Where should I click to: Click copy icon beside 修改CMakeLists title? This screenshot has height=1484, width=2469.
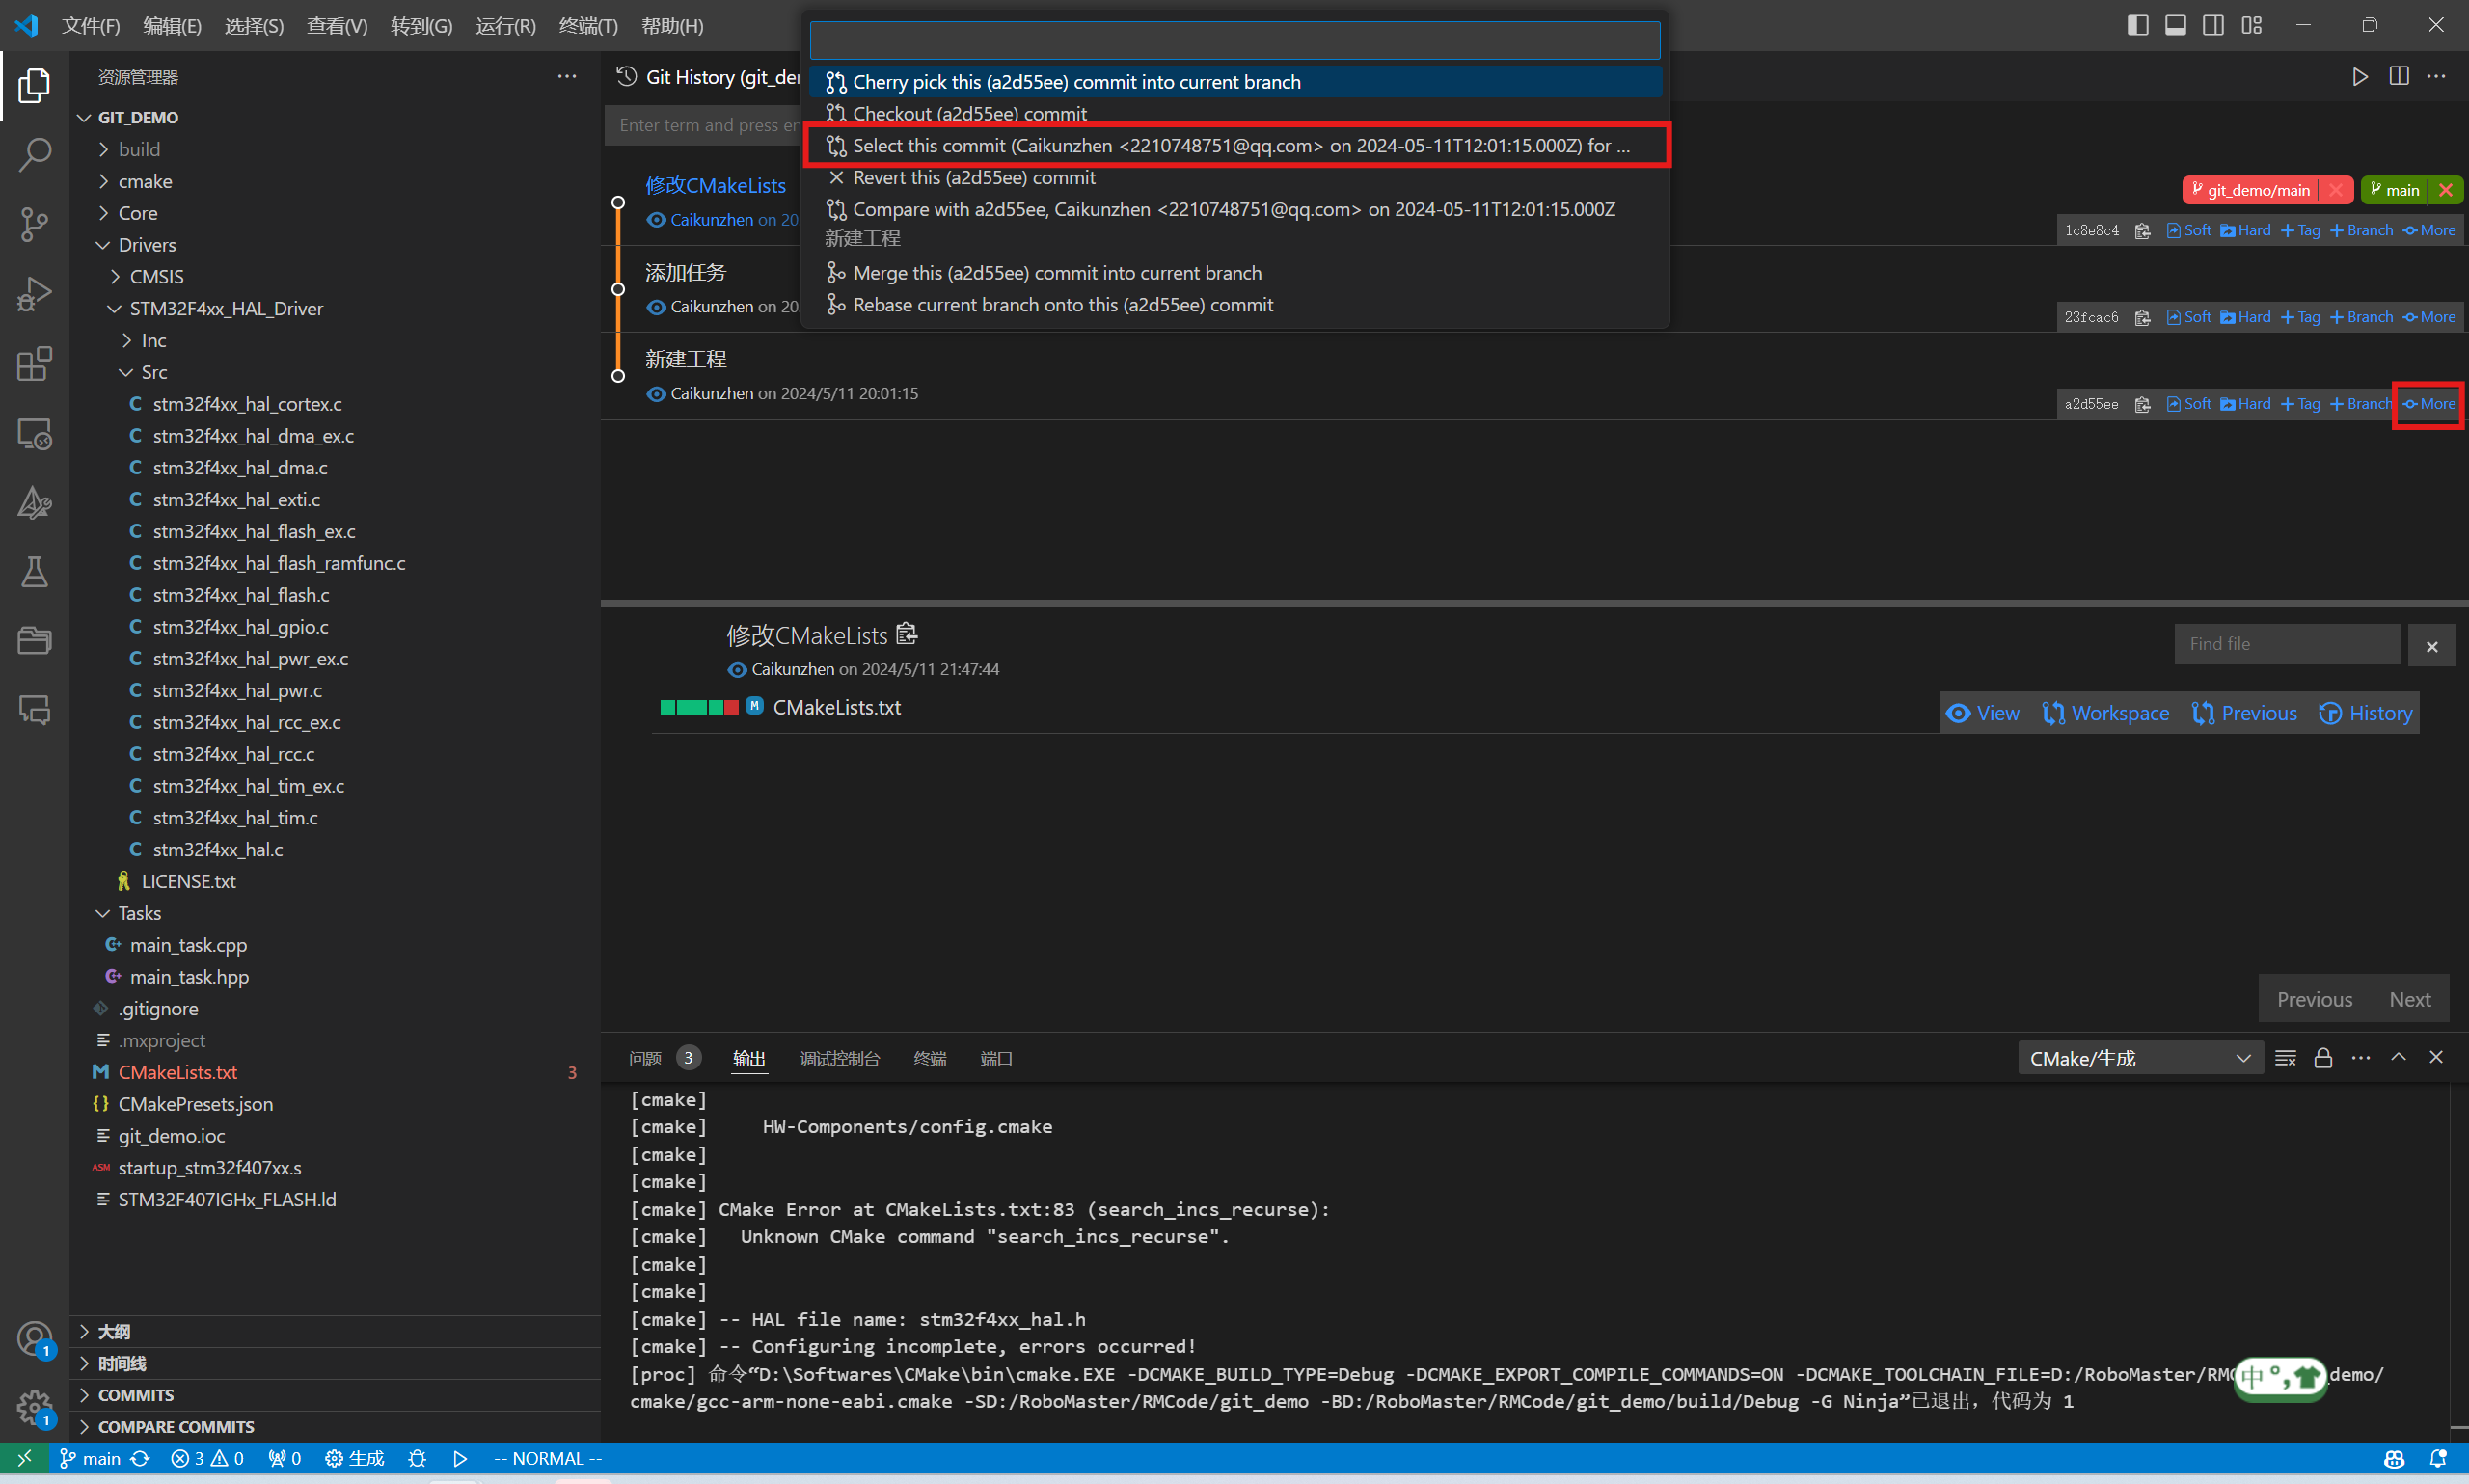(x=906, y=634)
